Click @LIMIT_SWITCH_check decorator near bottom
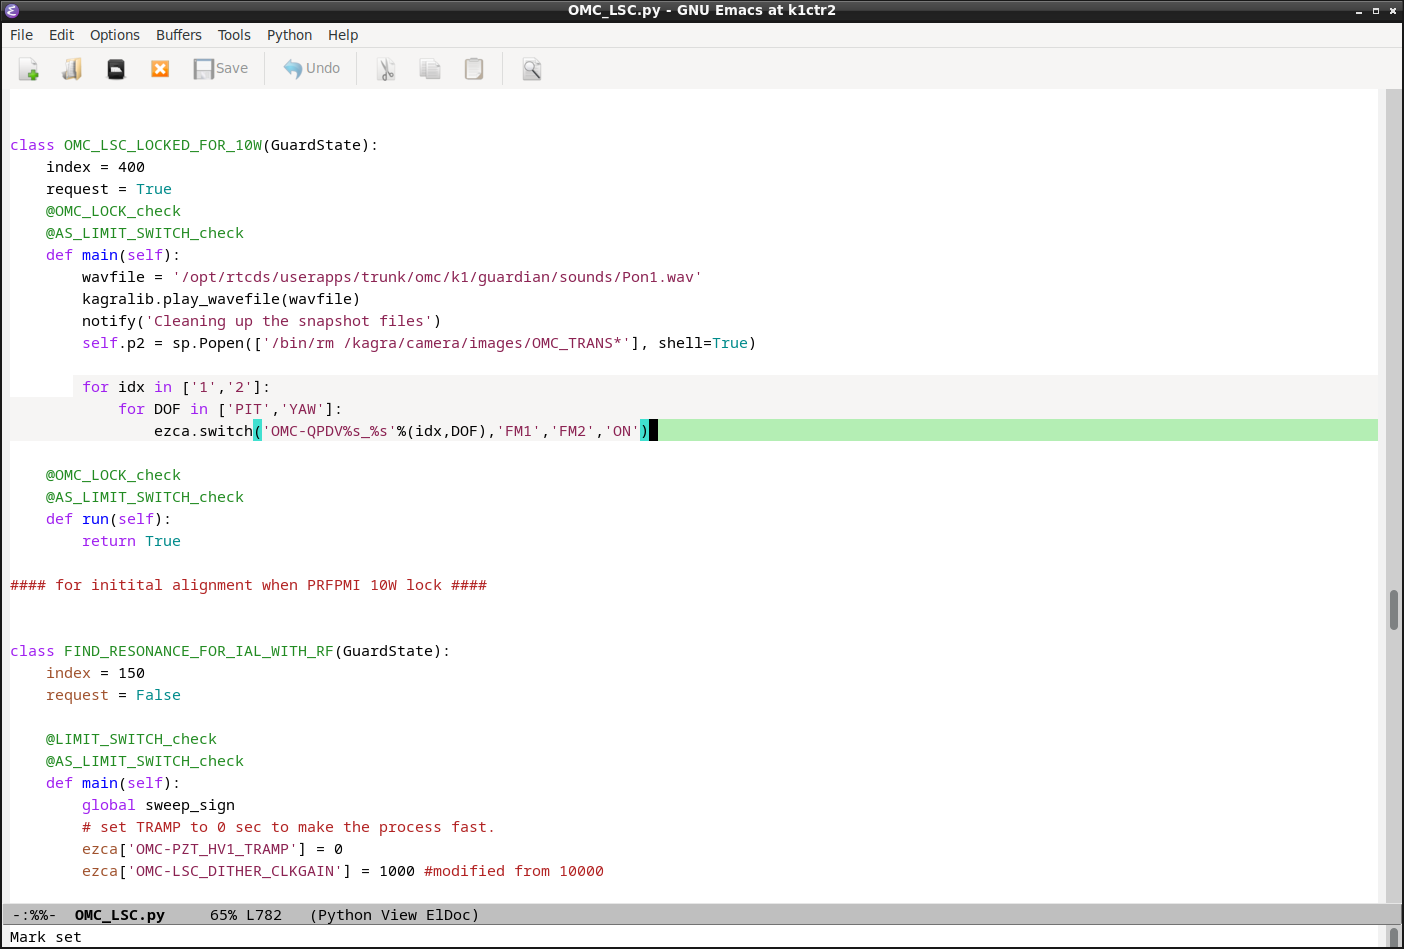 tap(131, 739)
